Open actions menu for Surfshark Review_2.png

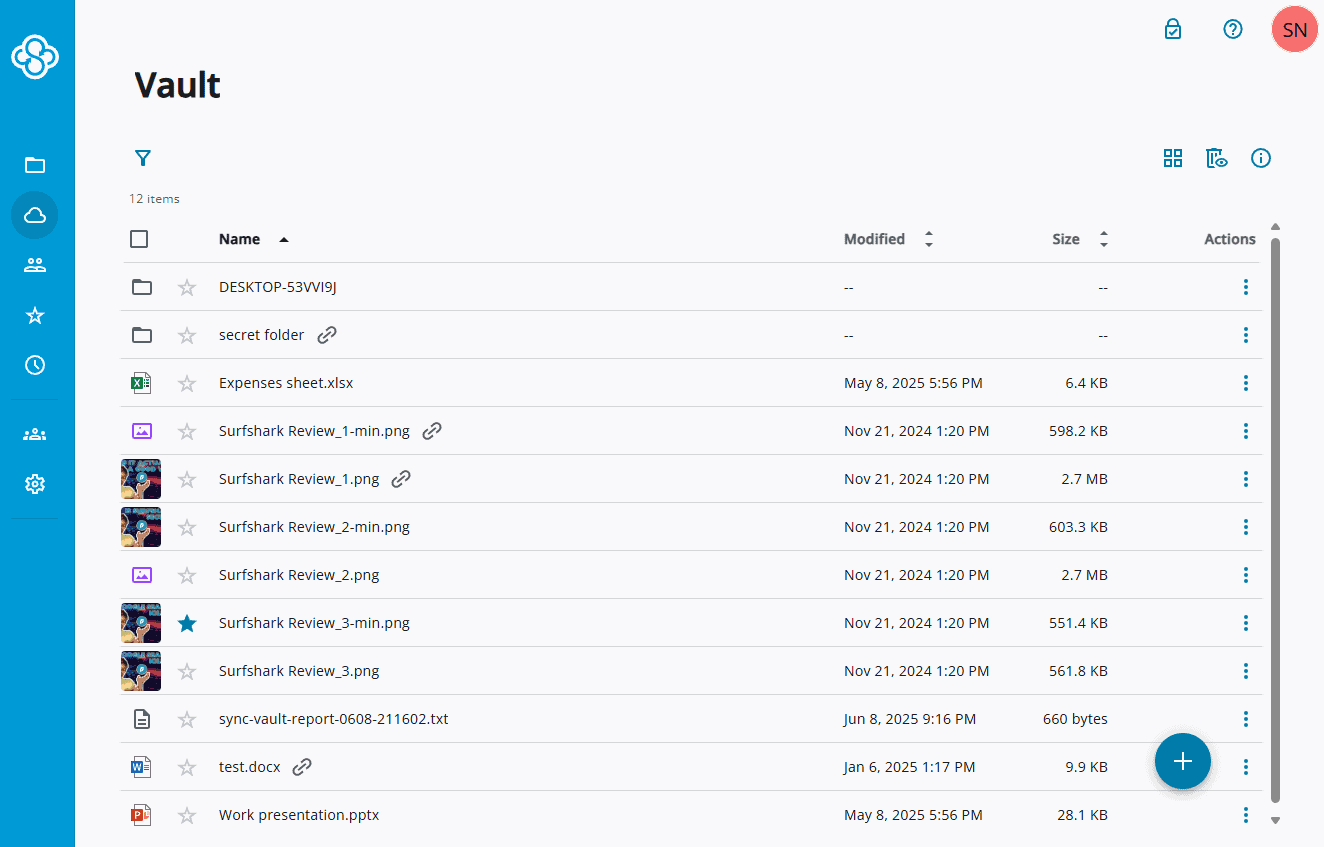tap(1246, 575)
